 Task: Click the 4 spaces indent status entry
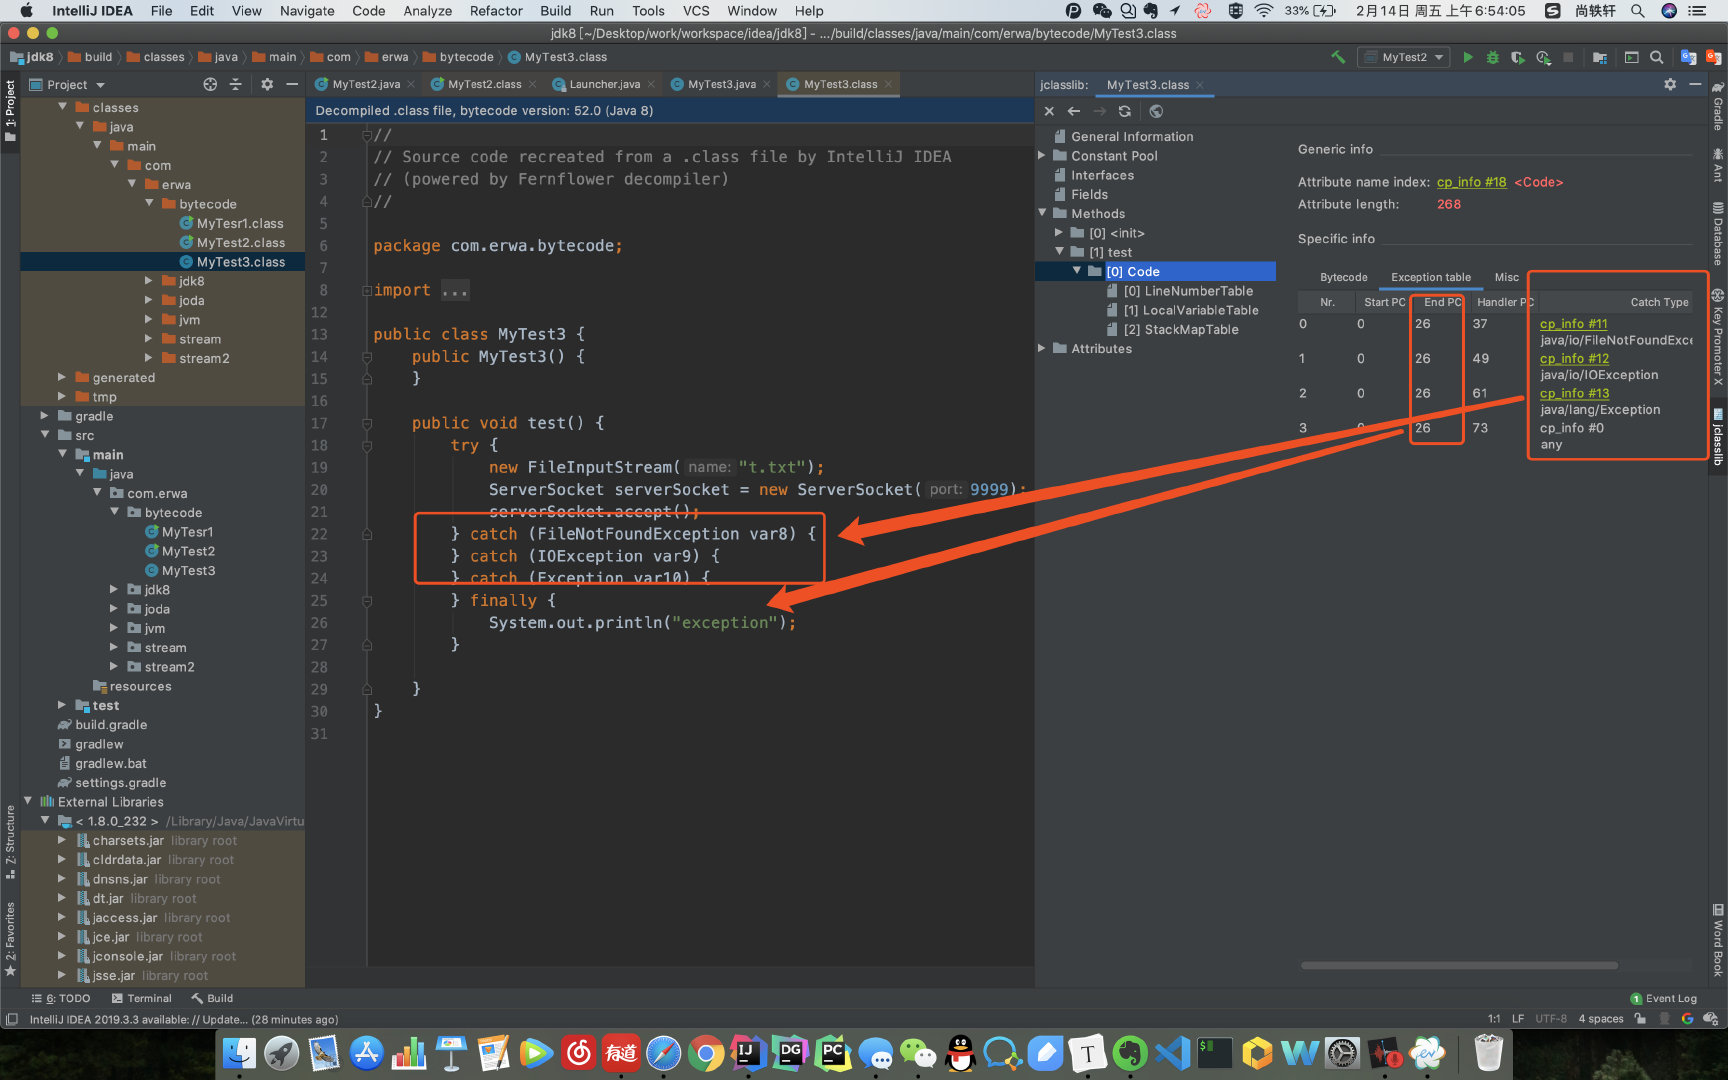click(x=1600, y=1019)
